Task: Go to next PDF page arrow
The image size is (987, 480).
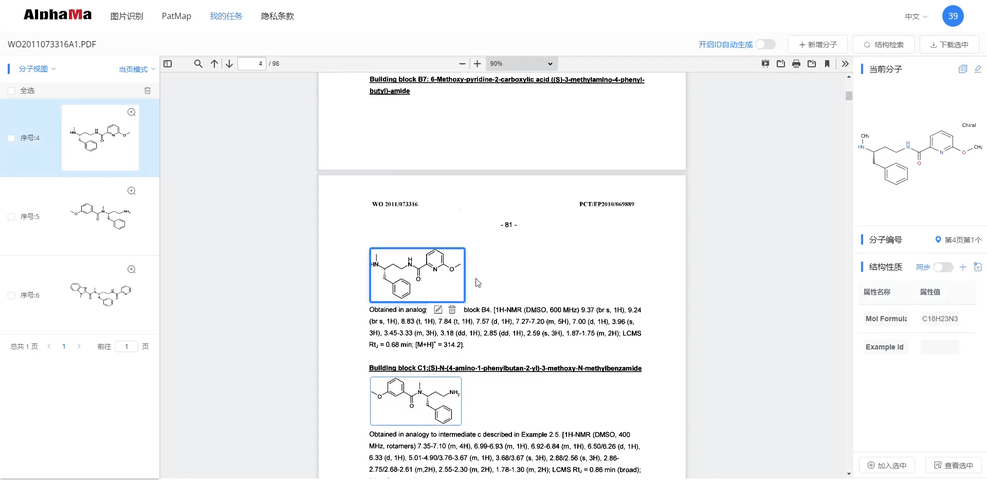Action: click(x=229, y=64)
